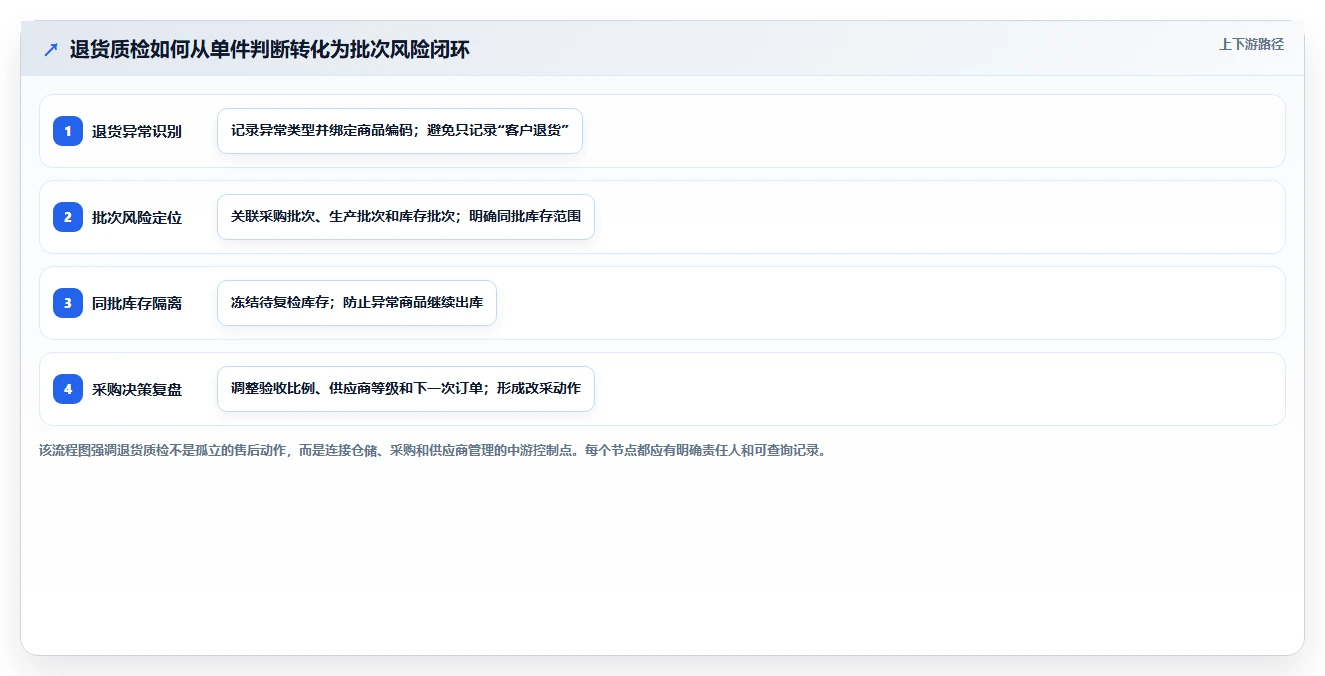This screenshot has height=676, width=1325.
Task: Click the 调整验收比例、供应商等级 description box
Action: (406, 389)
